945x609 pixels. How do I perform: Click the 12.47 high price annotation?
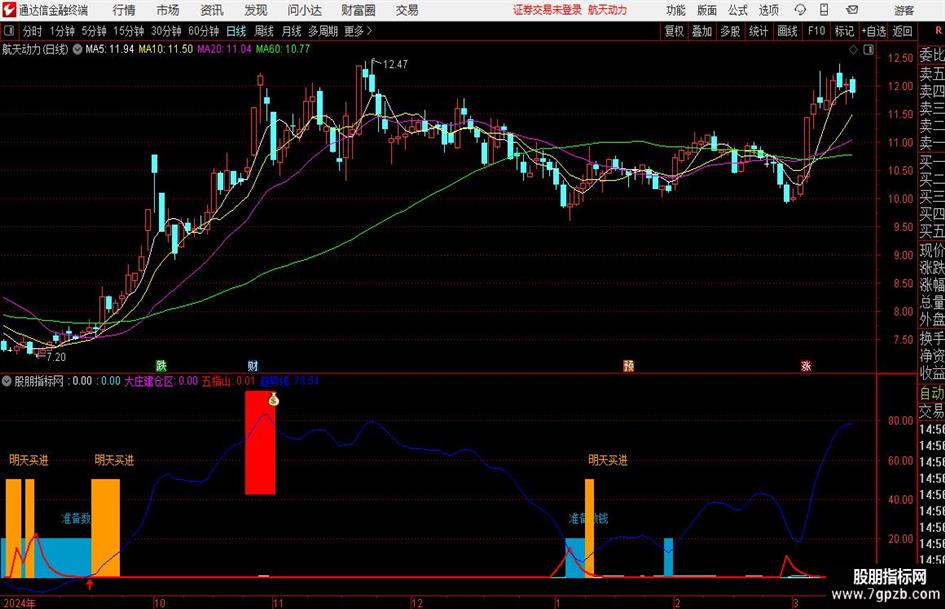[x=395, y=64]
